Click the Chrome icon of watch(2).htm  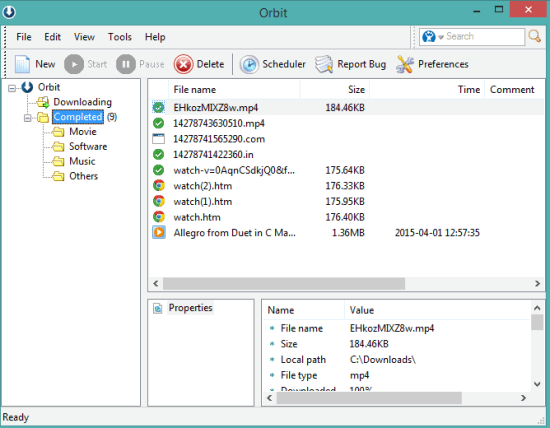(159, 186)
